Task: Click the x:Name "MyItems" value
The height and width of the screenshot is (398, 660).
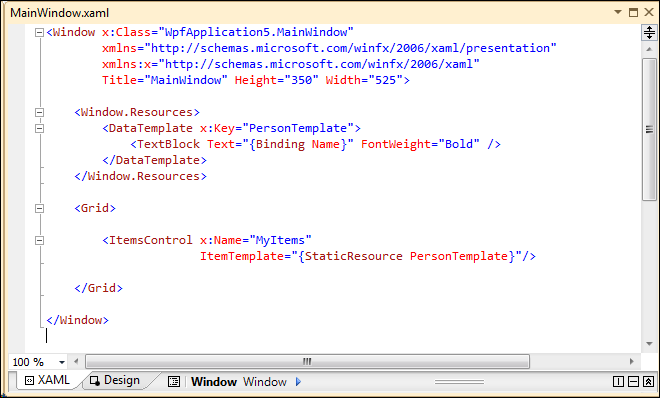Action: 280,240
